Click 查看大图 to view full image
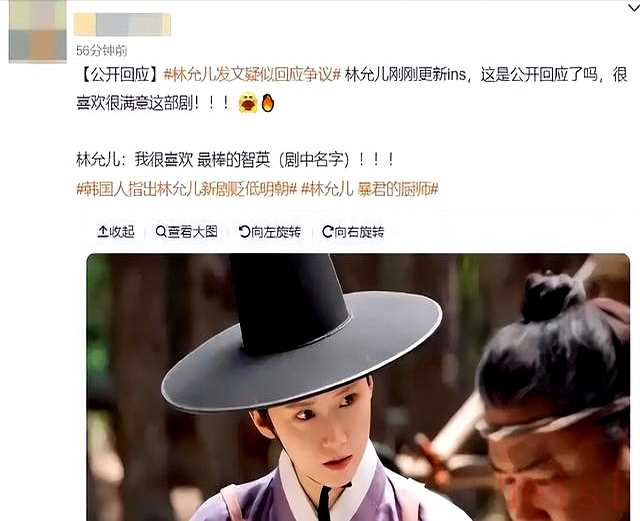The image size is (640, 521). pyautogui.click(x=187, y=232)
